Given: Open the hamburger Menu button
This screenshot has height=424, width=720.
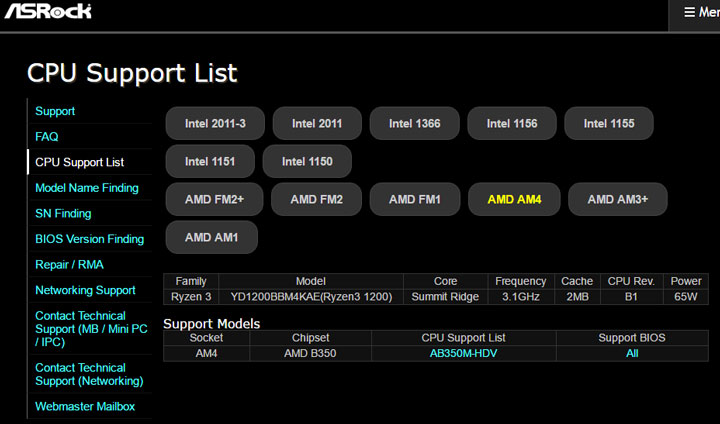Looking at the screenshot, I should [x=700, y=13].
